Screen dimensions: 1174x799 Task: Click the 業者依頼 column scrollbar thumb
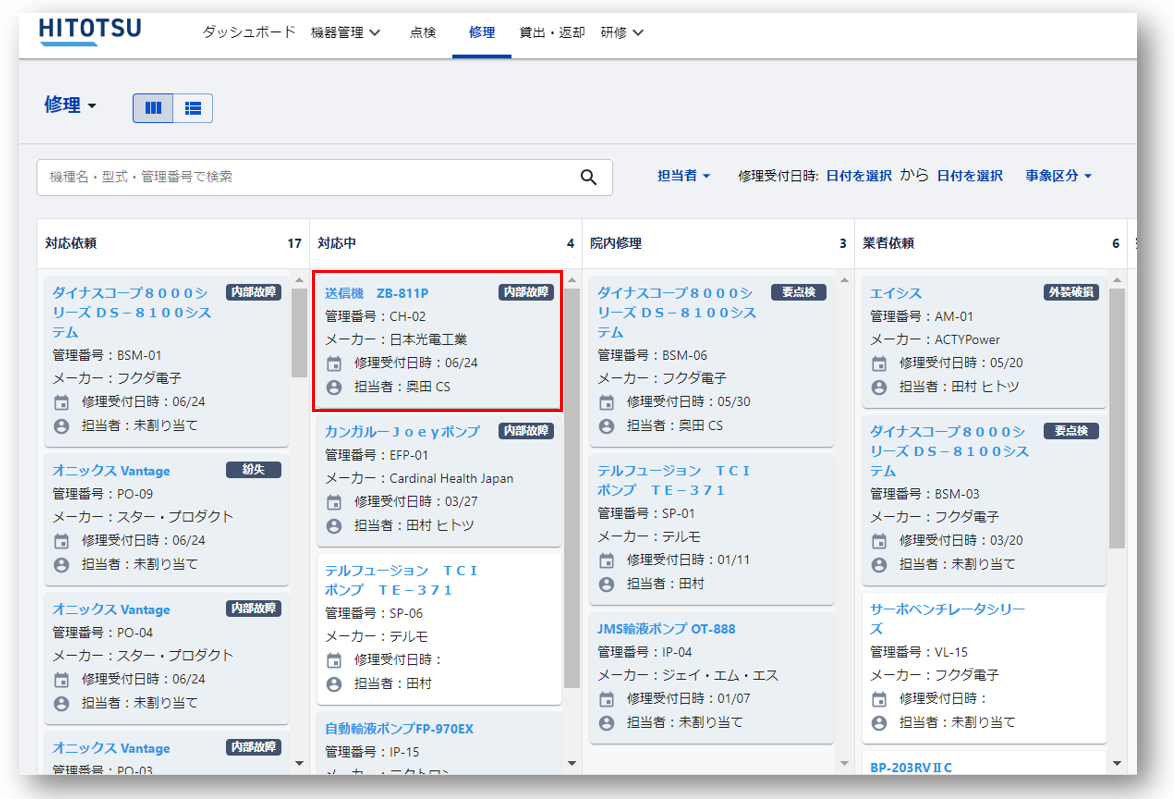(1116, 419)
